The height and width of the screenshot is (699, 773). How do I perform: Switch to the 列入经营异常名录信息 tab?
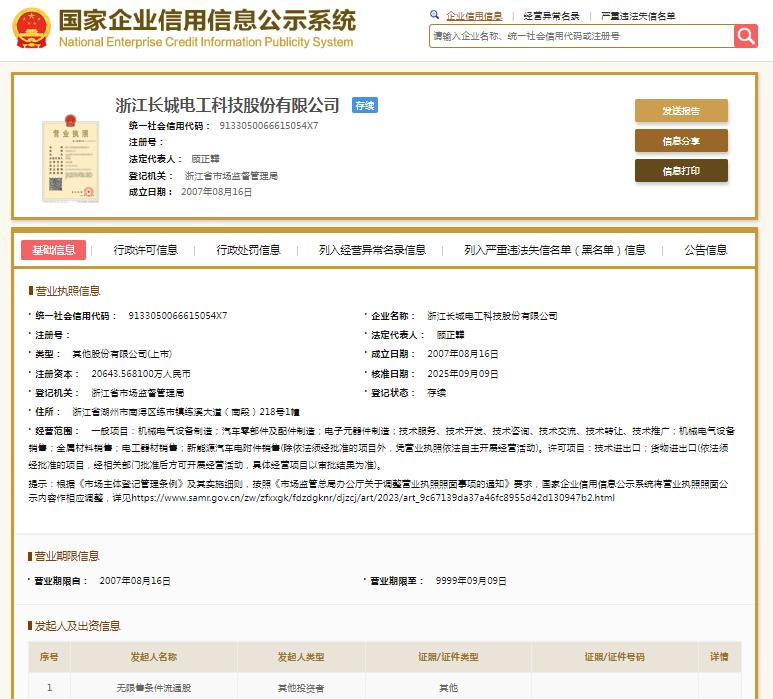click(x=372, y=250)
